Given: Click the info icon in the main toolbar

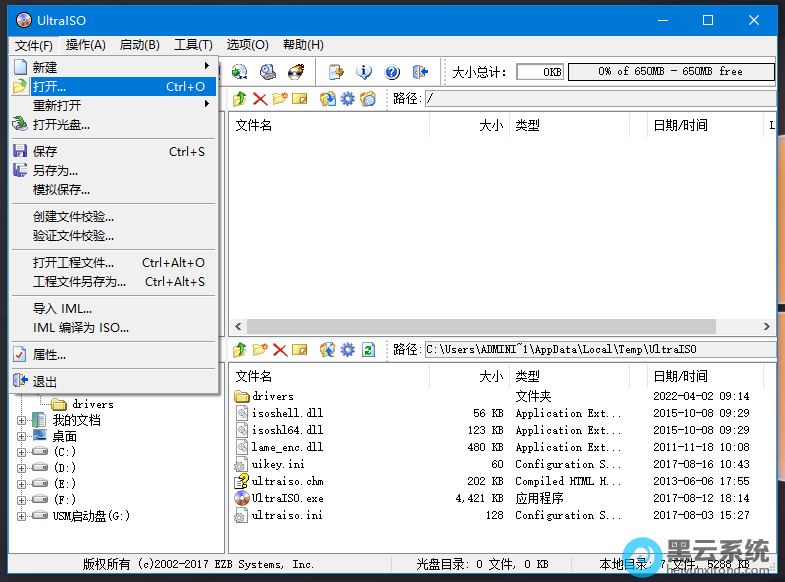Looking at the screenshot, I should (x=364, y=72).
